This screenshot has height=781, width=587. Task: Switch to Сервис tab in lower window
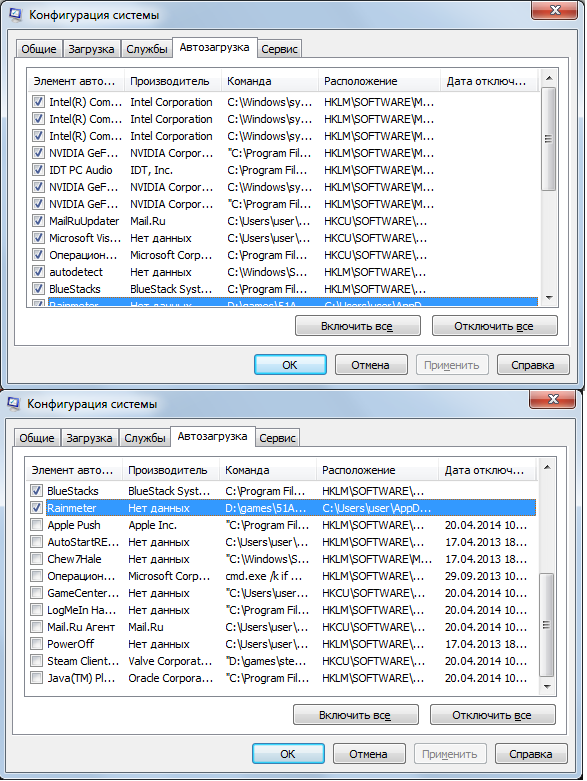pyautogui.click(x=277, y=438)
